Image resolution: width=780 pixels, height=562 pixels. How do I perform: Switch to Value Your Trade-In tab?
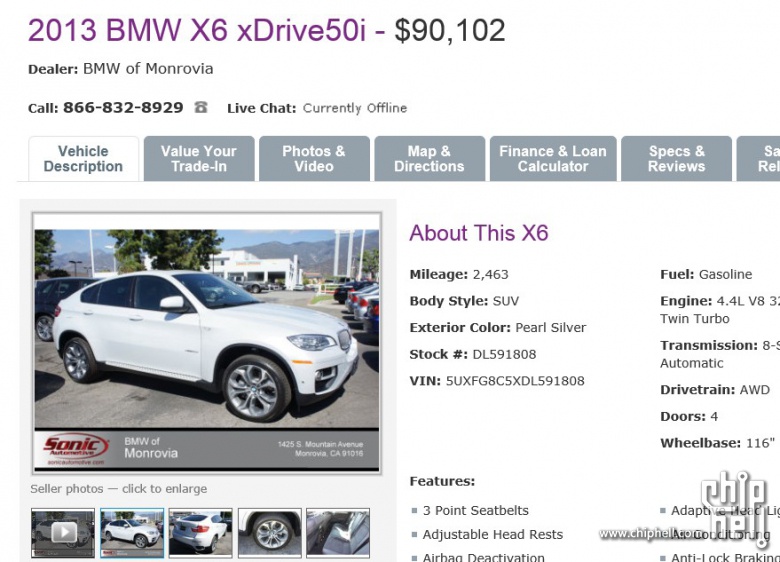(199, 159)
